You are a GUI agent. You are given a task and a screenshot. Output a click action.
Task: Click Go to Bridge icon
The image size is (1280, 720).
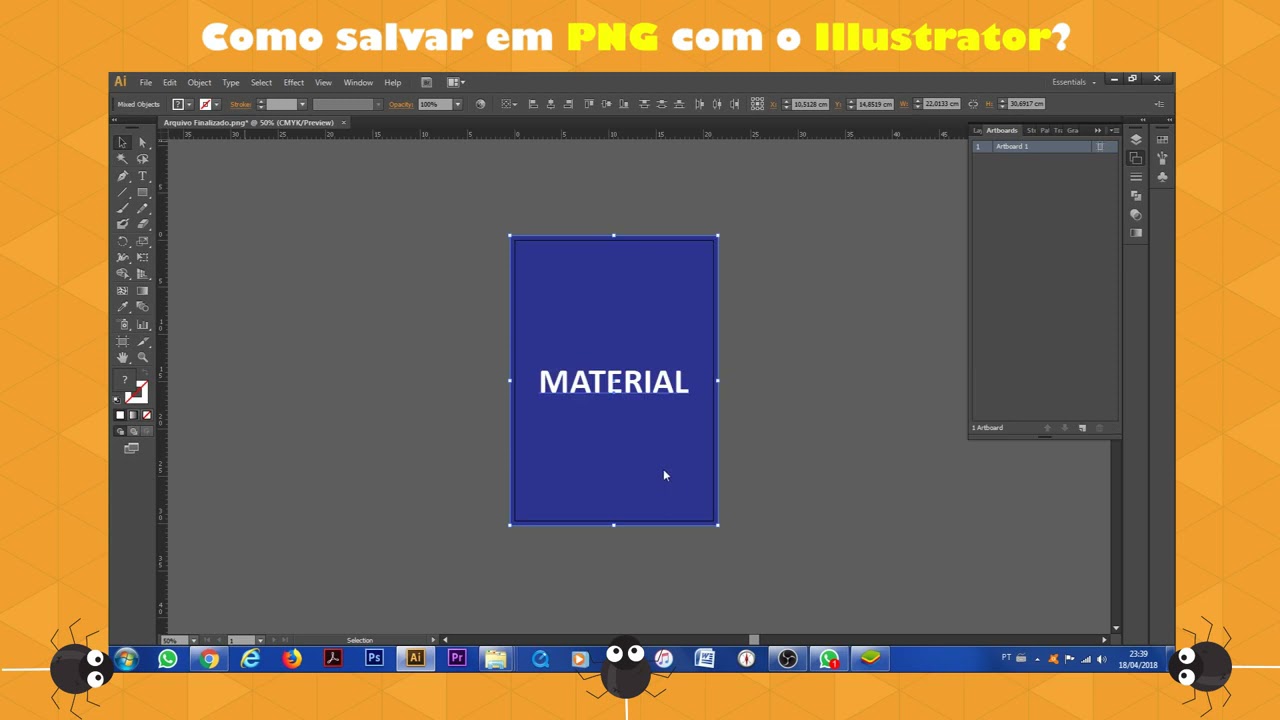coord(426,82)
